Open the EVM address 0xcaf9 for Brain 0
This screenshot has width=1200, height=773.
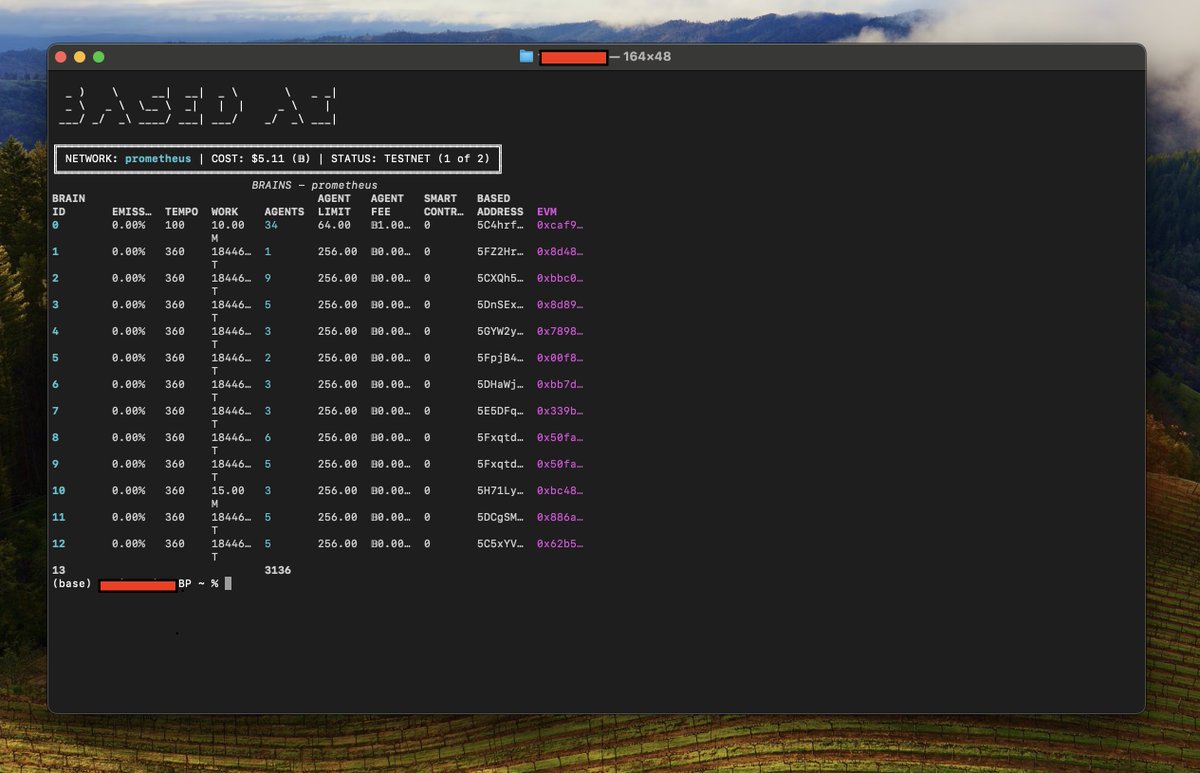(x=558, y=225)
